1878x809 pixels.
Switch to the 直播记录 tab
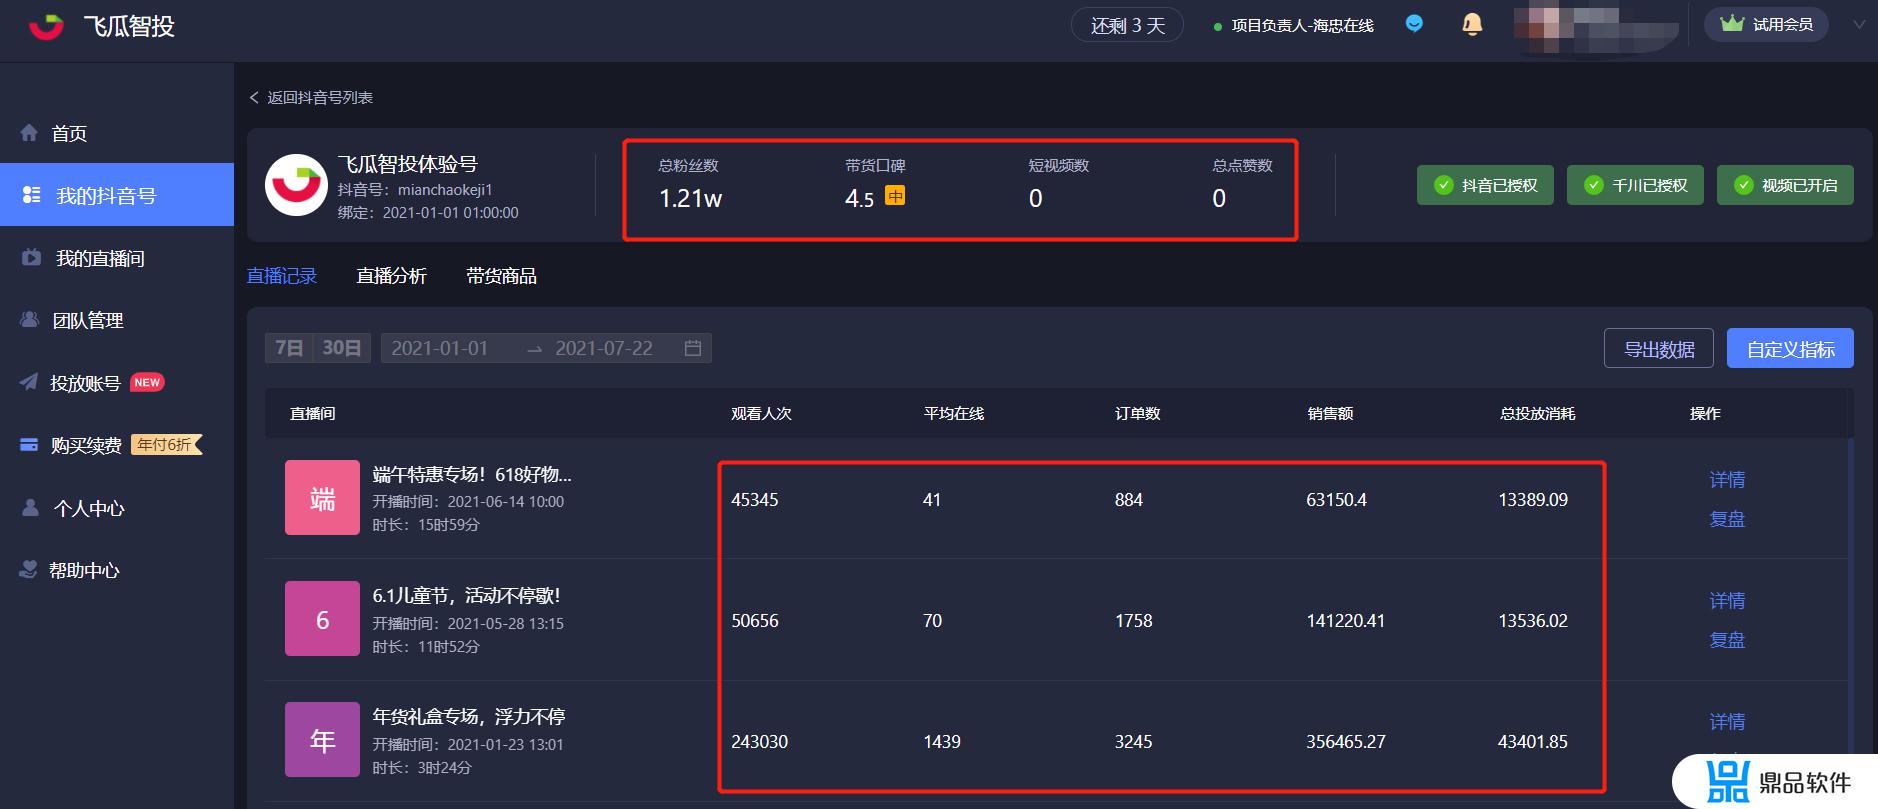pos(282,276)
